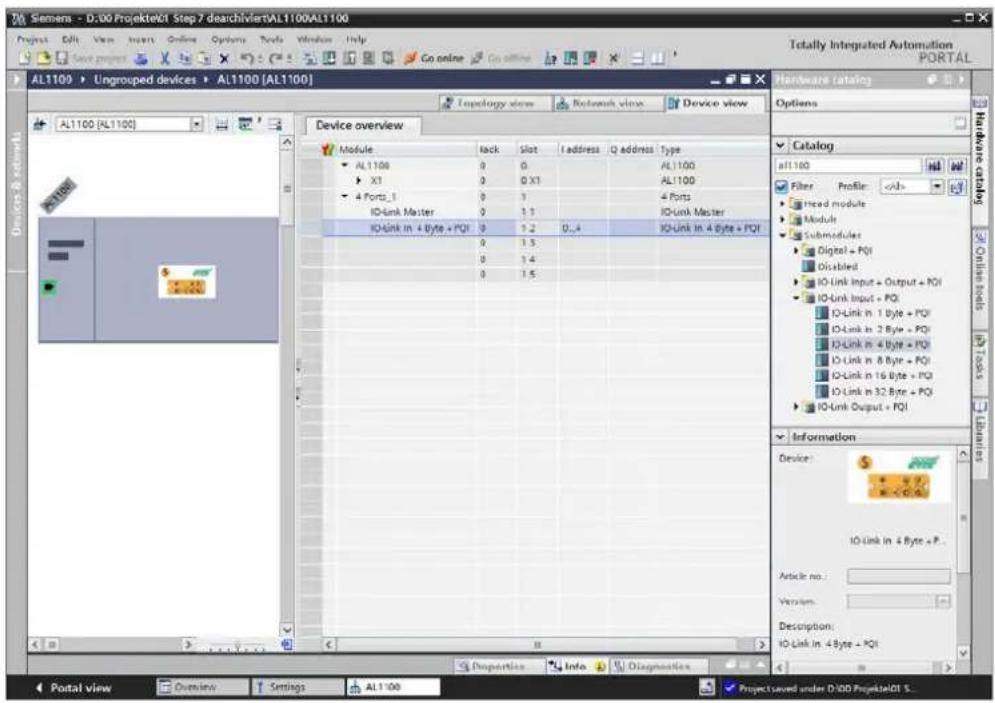Viewport: 995px width, 703px height.
Task: Open the Version dropdown in Information
Action: 944,601
